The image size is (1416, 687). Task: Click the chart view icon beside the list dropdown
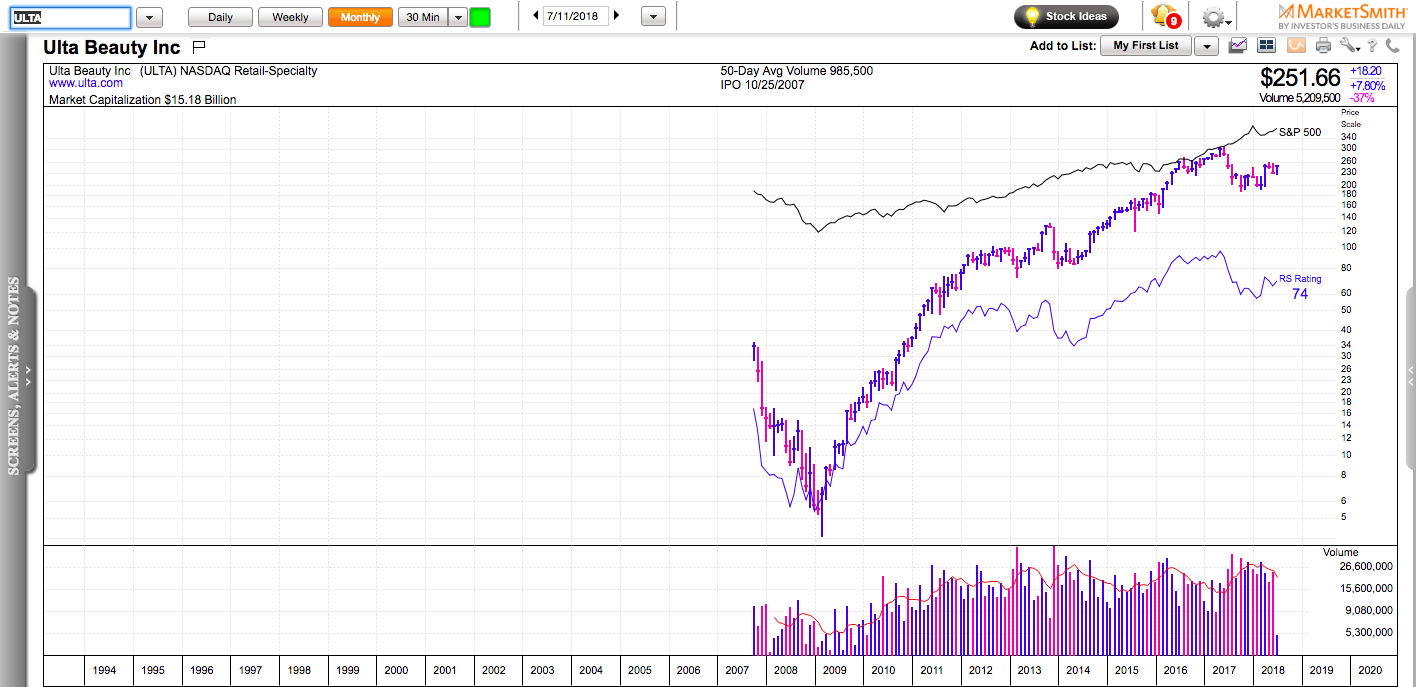click(x=1239, y=45)
